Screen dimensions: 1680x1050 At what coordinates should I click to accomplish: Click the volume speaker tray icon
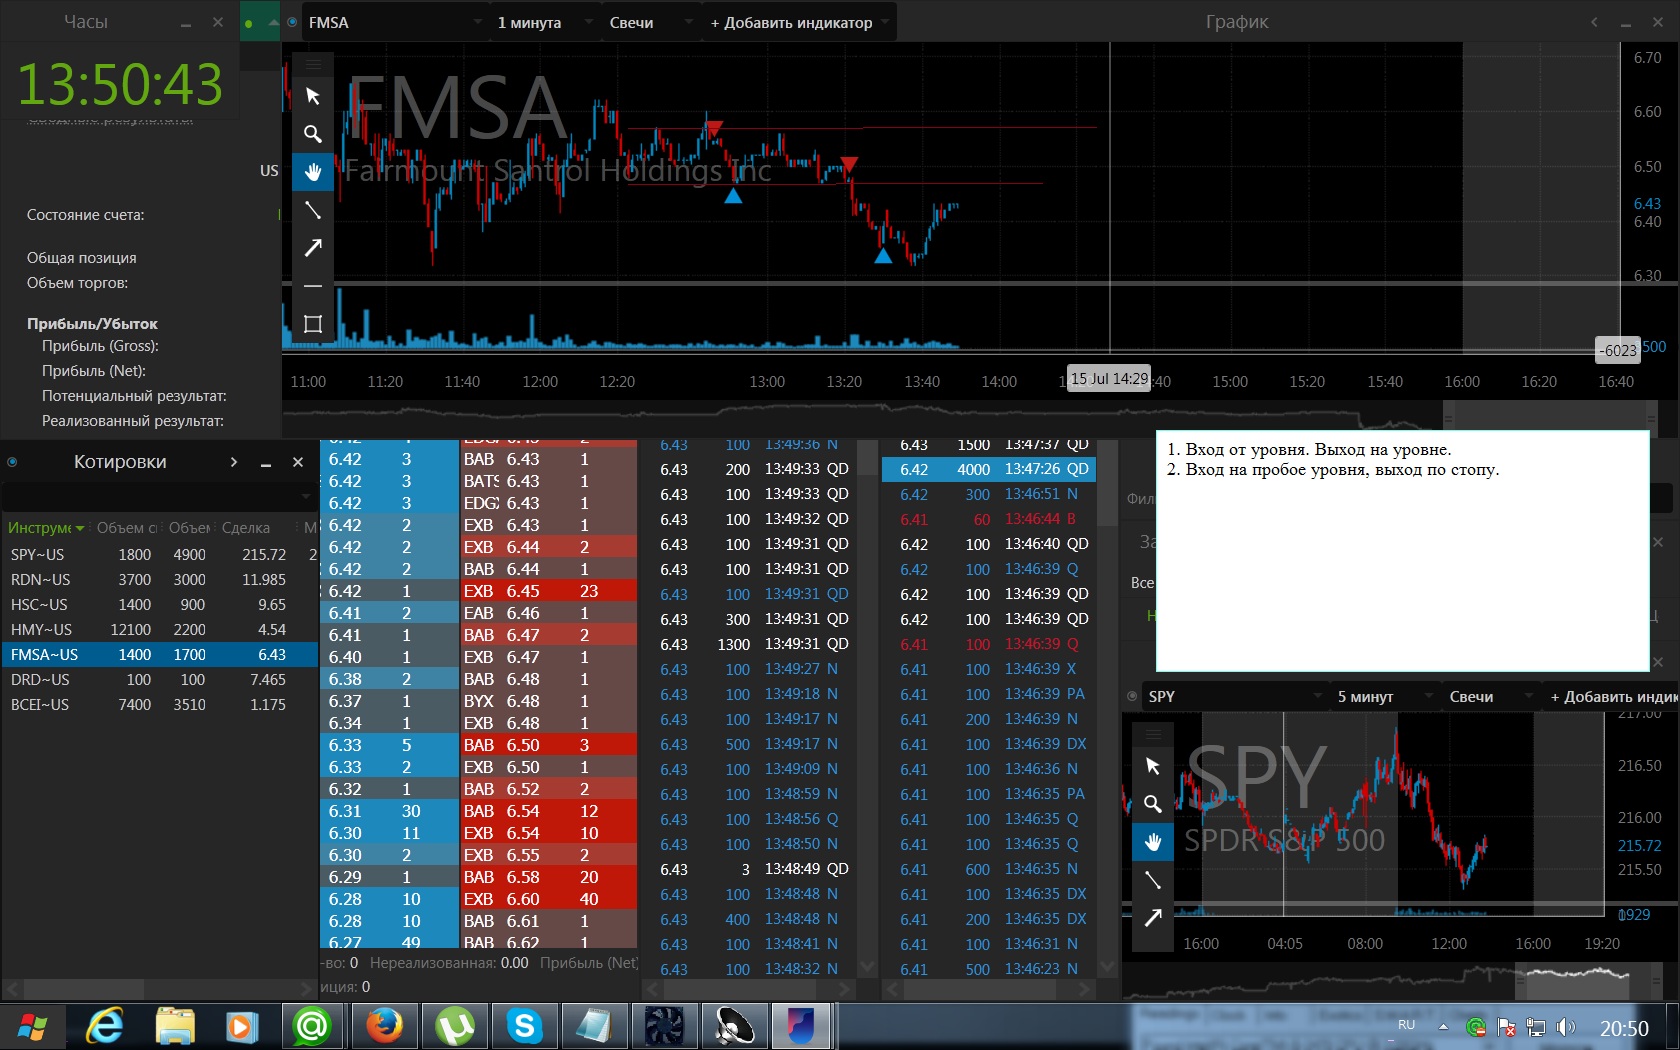(x=1565, y=1027)
